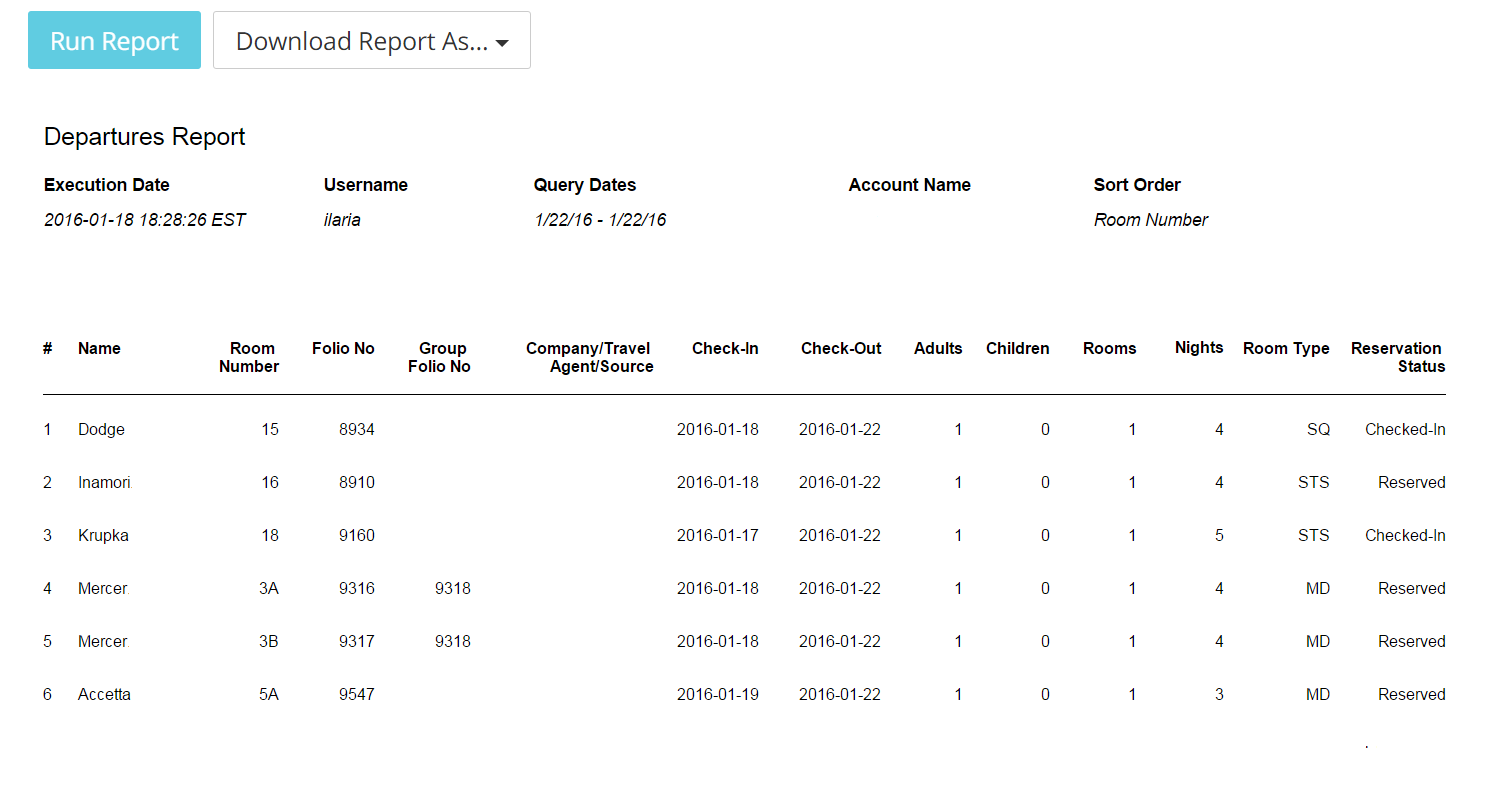Viewport: 1505px width, 811px height.
Task: Click the Run Report button
Action: [x=114, y=40]
